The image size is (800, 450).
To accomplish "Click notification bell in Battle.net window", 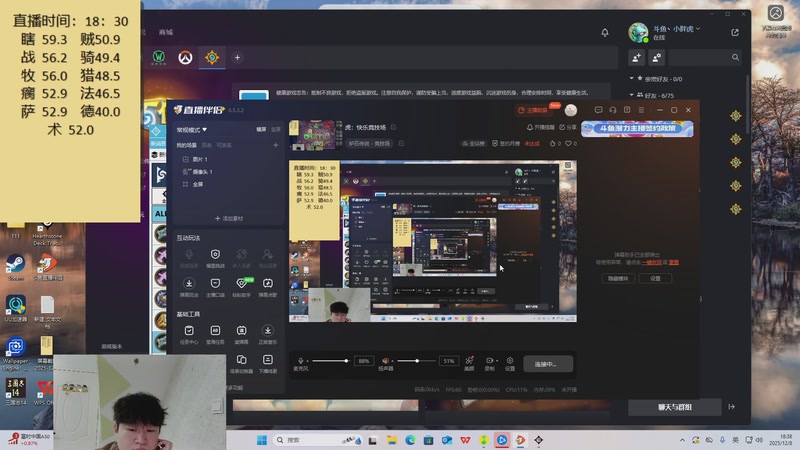I will point(605,33).
